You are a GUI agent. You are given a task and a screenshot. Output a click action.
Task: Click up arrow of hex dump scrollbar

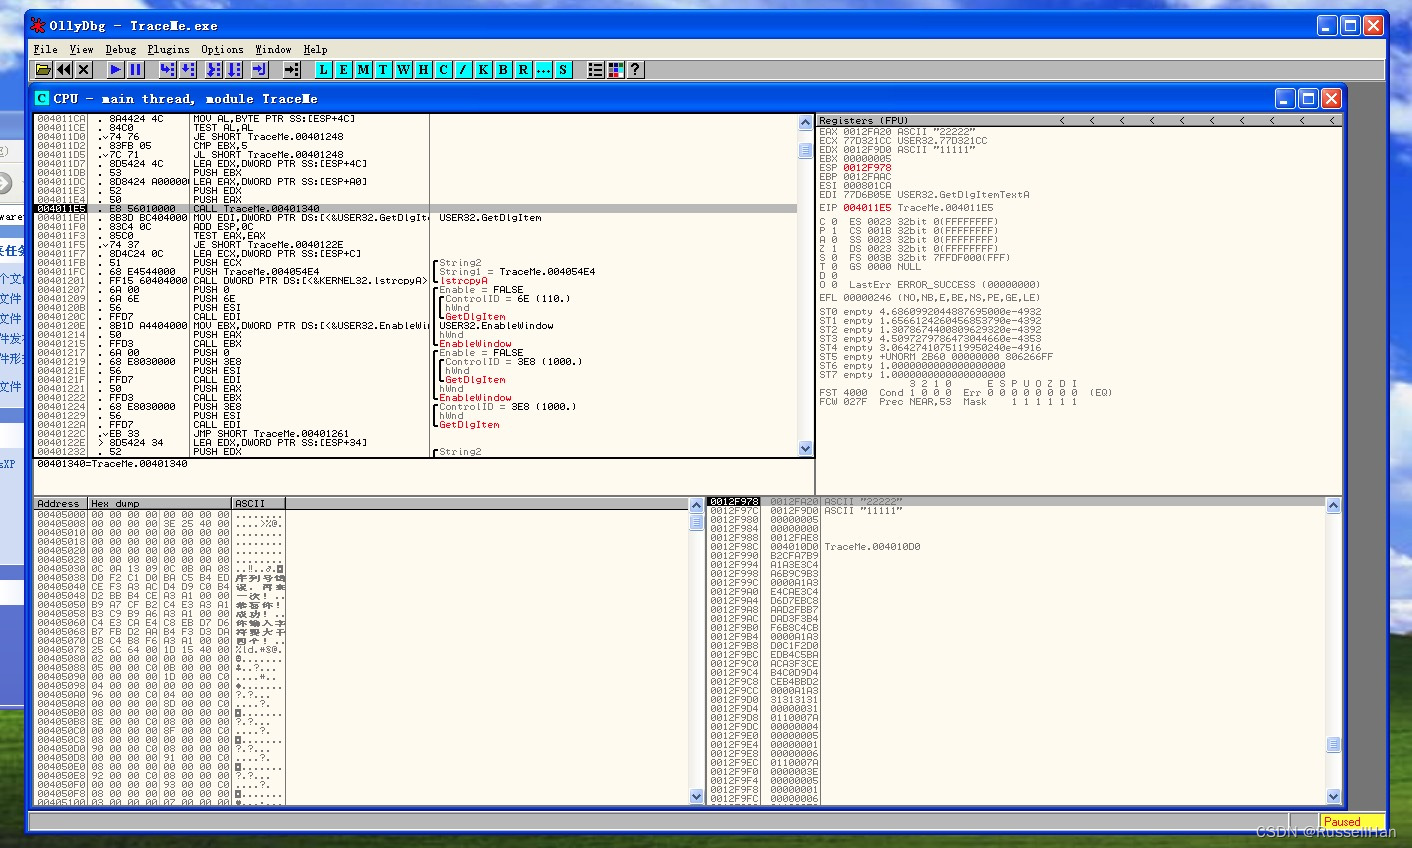click(697, 505)
